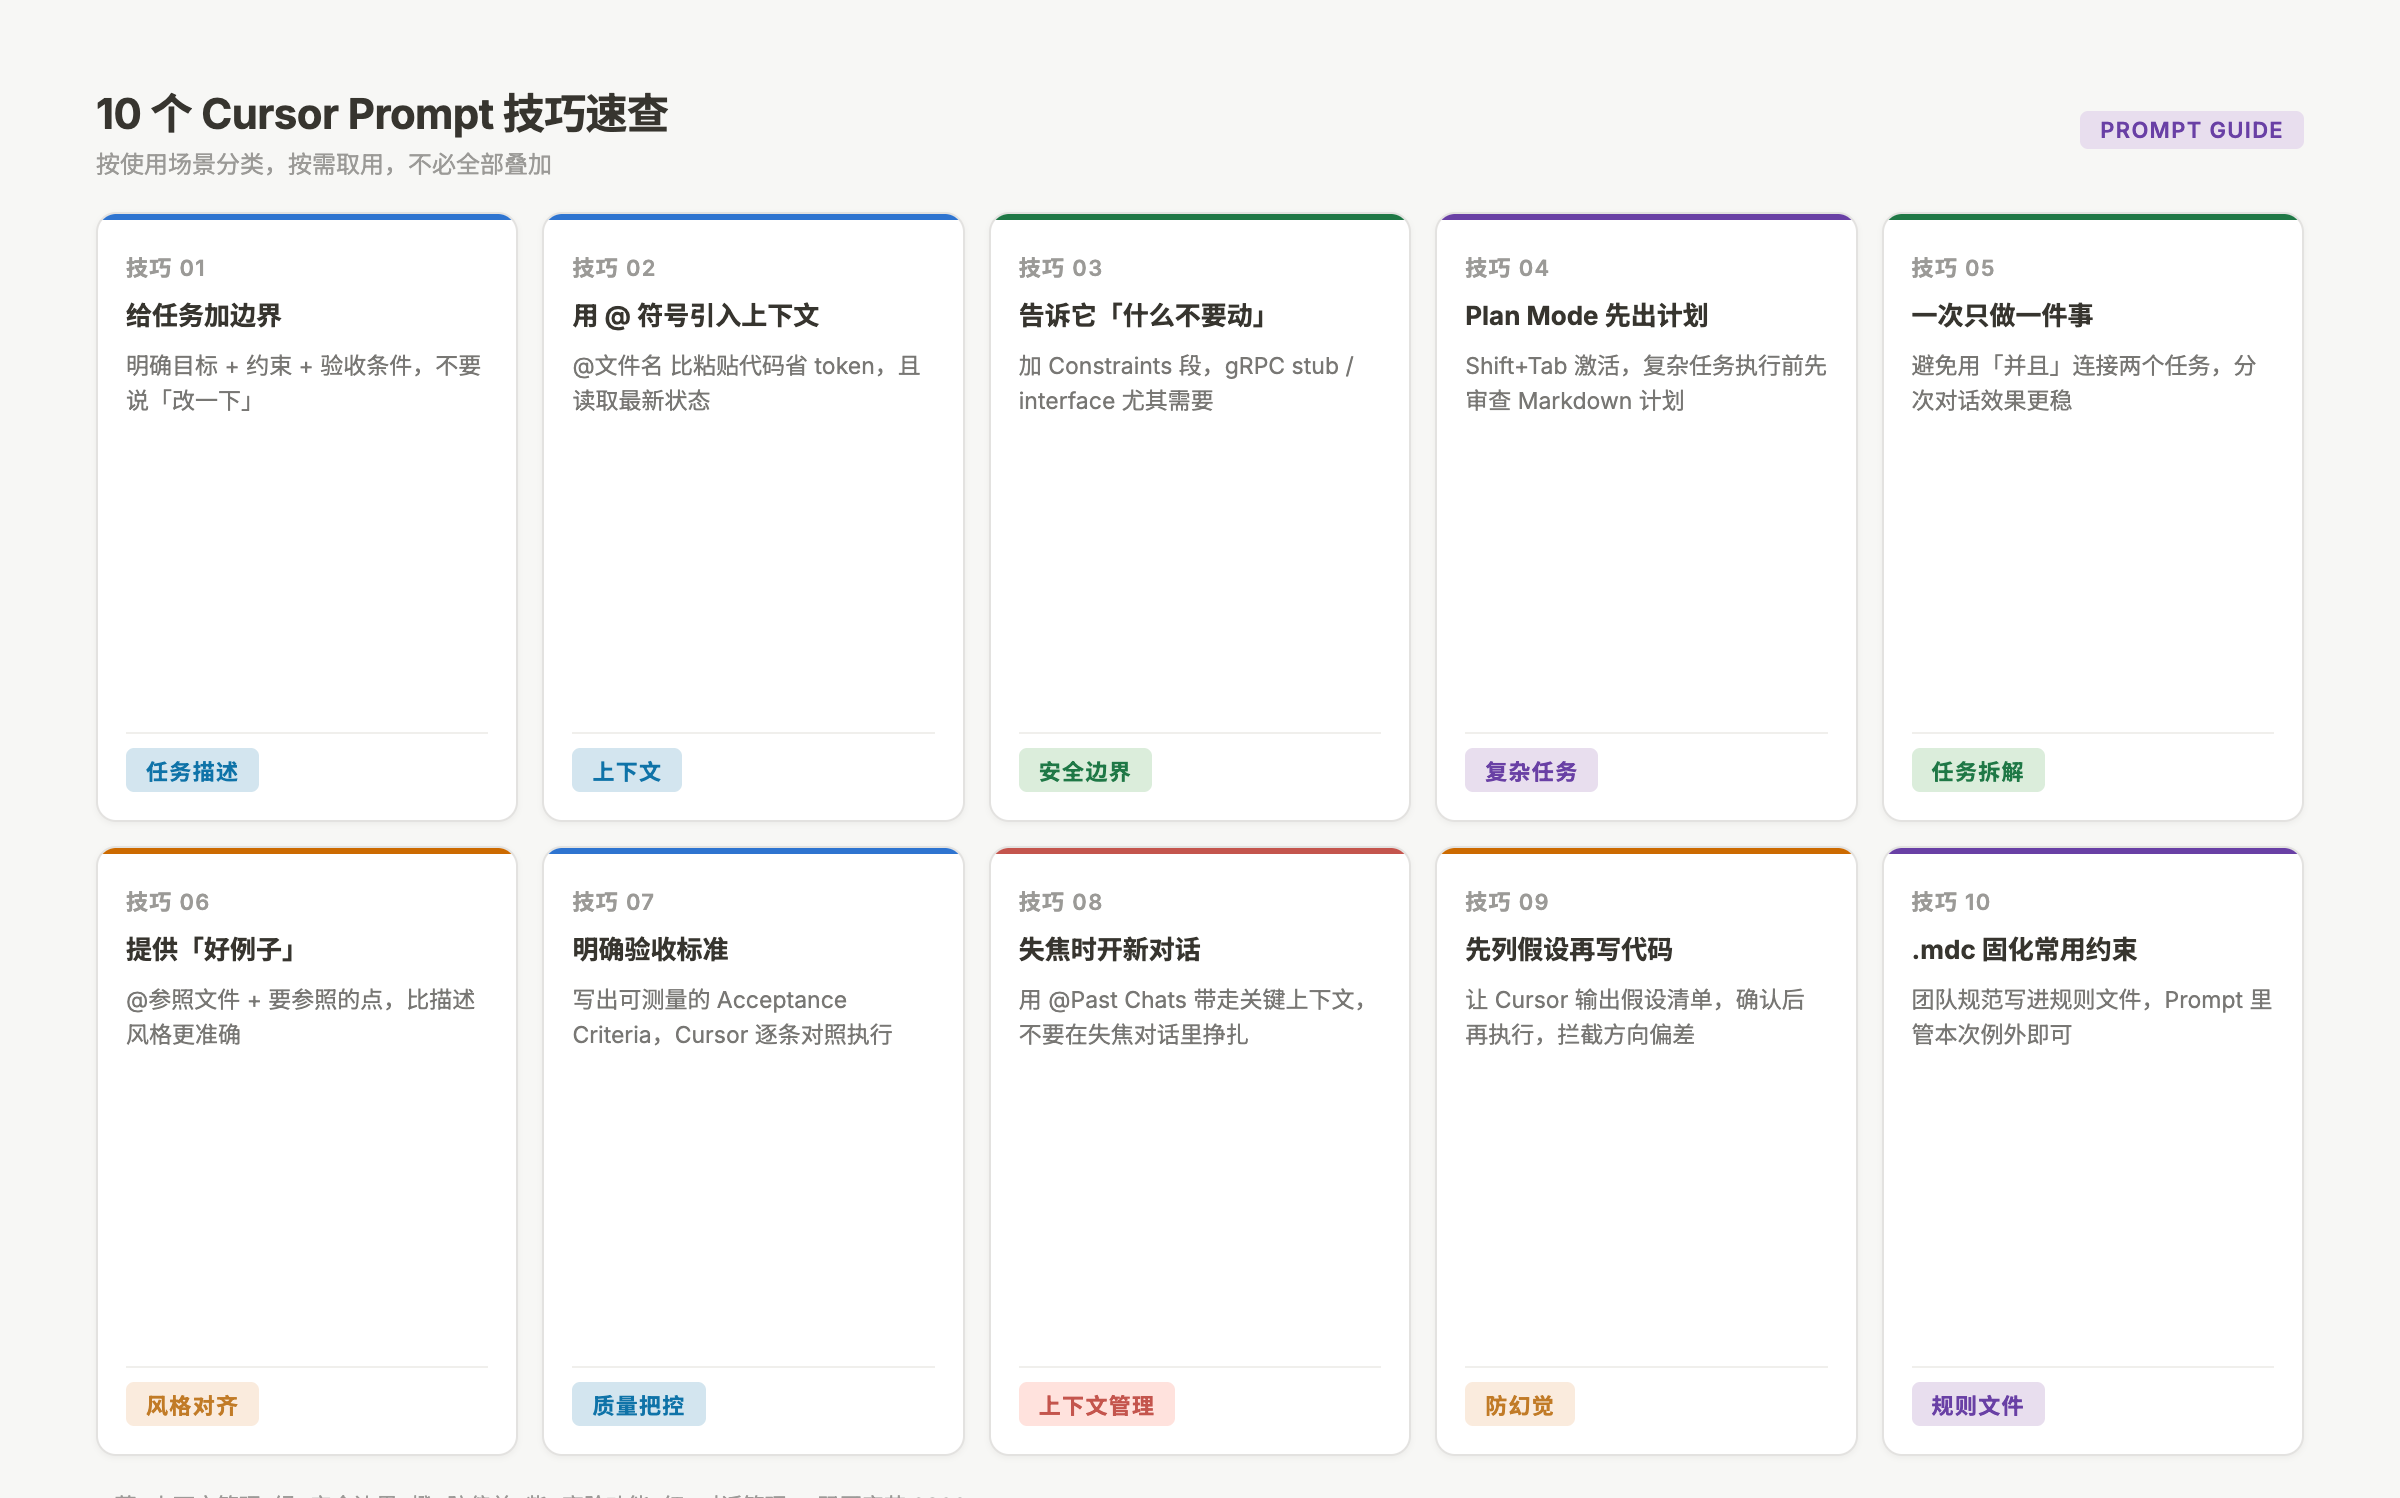This screenshot has height=1498, width=2400.
Task: Click the heading .mdc 固化常用约束
Action: (2025, 950)
